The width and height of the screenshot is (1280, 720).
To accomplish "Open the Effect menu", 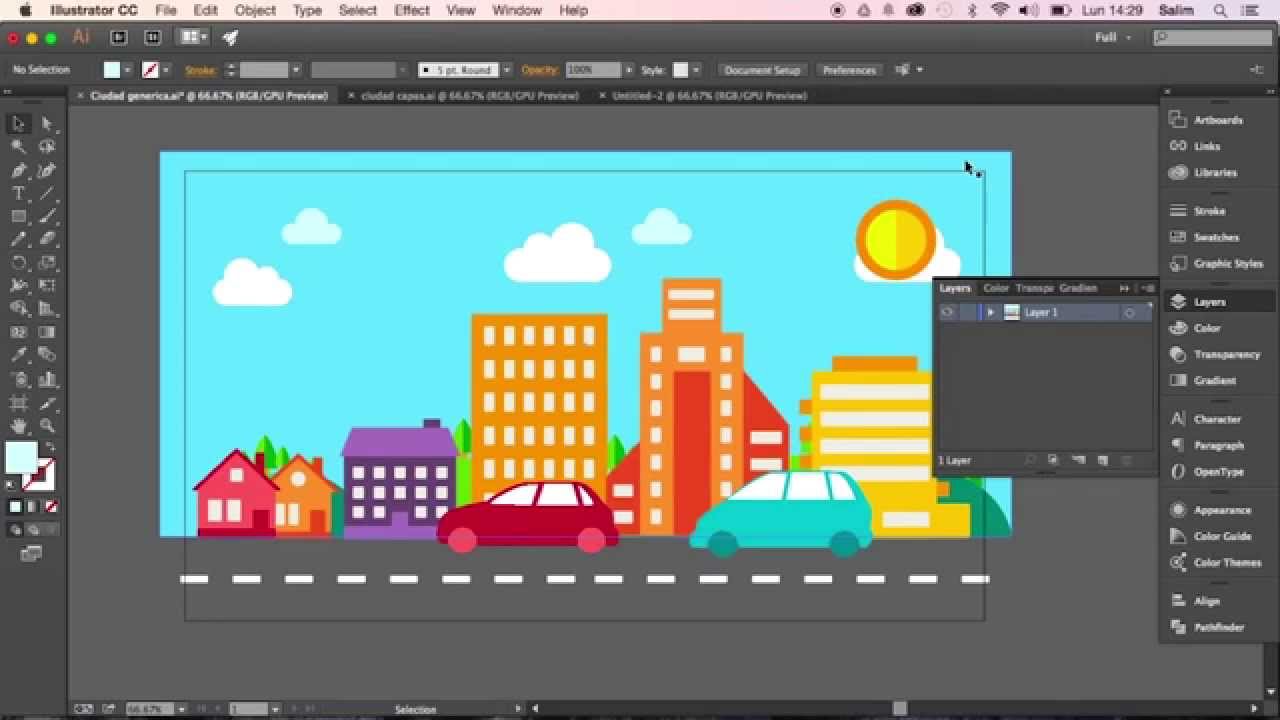I will click(412, 10).
